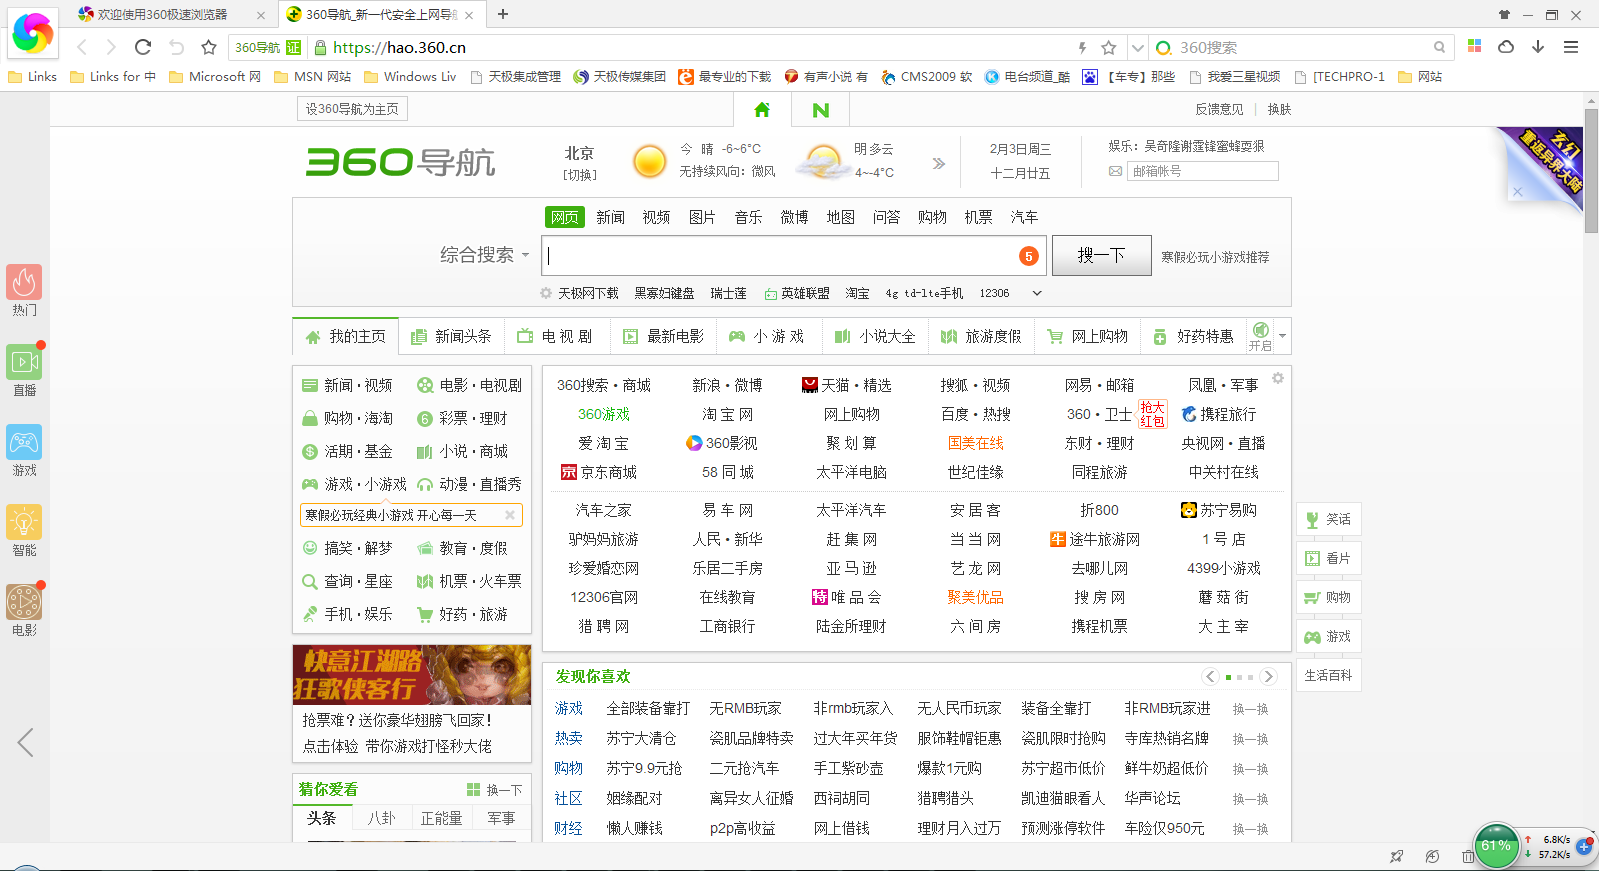1599x871 pixels.
Task: Open the colorful apps grid icon
Action: point(1474,46)
